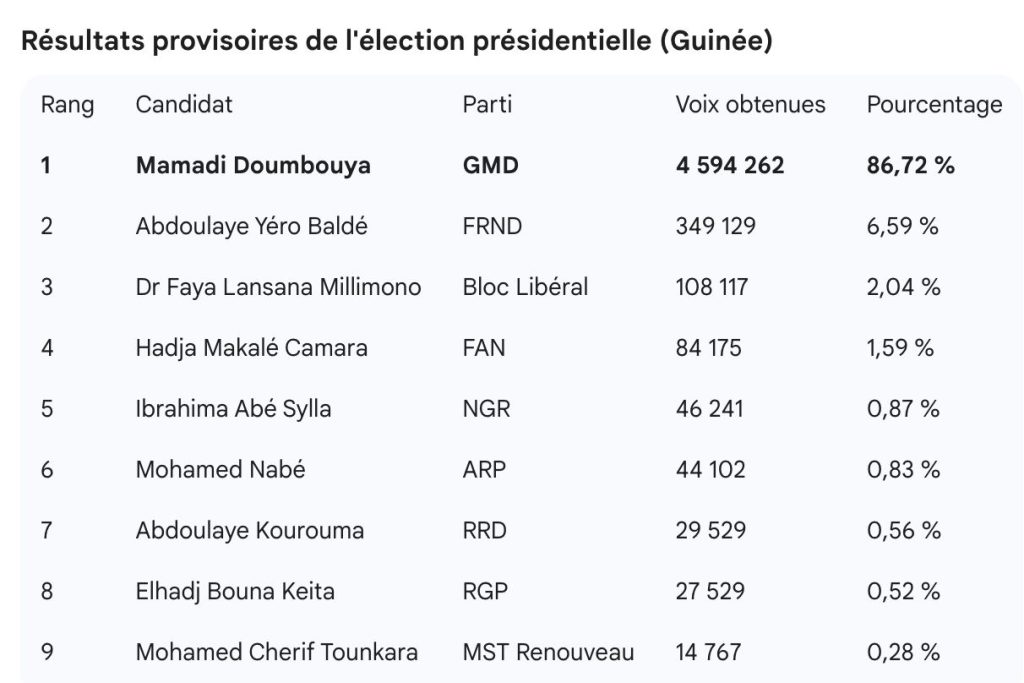The image size is (1024, 683).
Task: Select Abdoulaye Yéro Baldé's name
Action: tap(252, 227)
